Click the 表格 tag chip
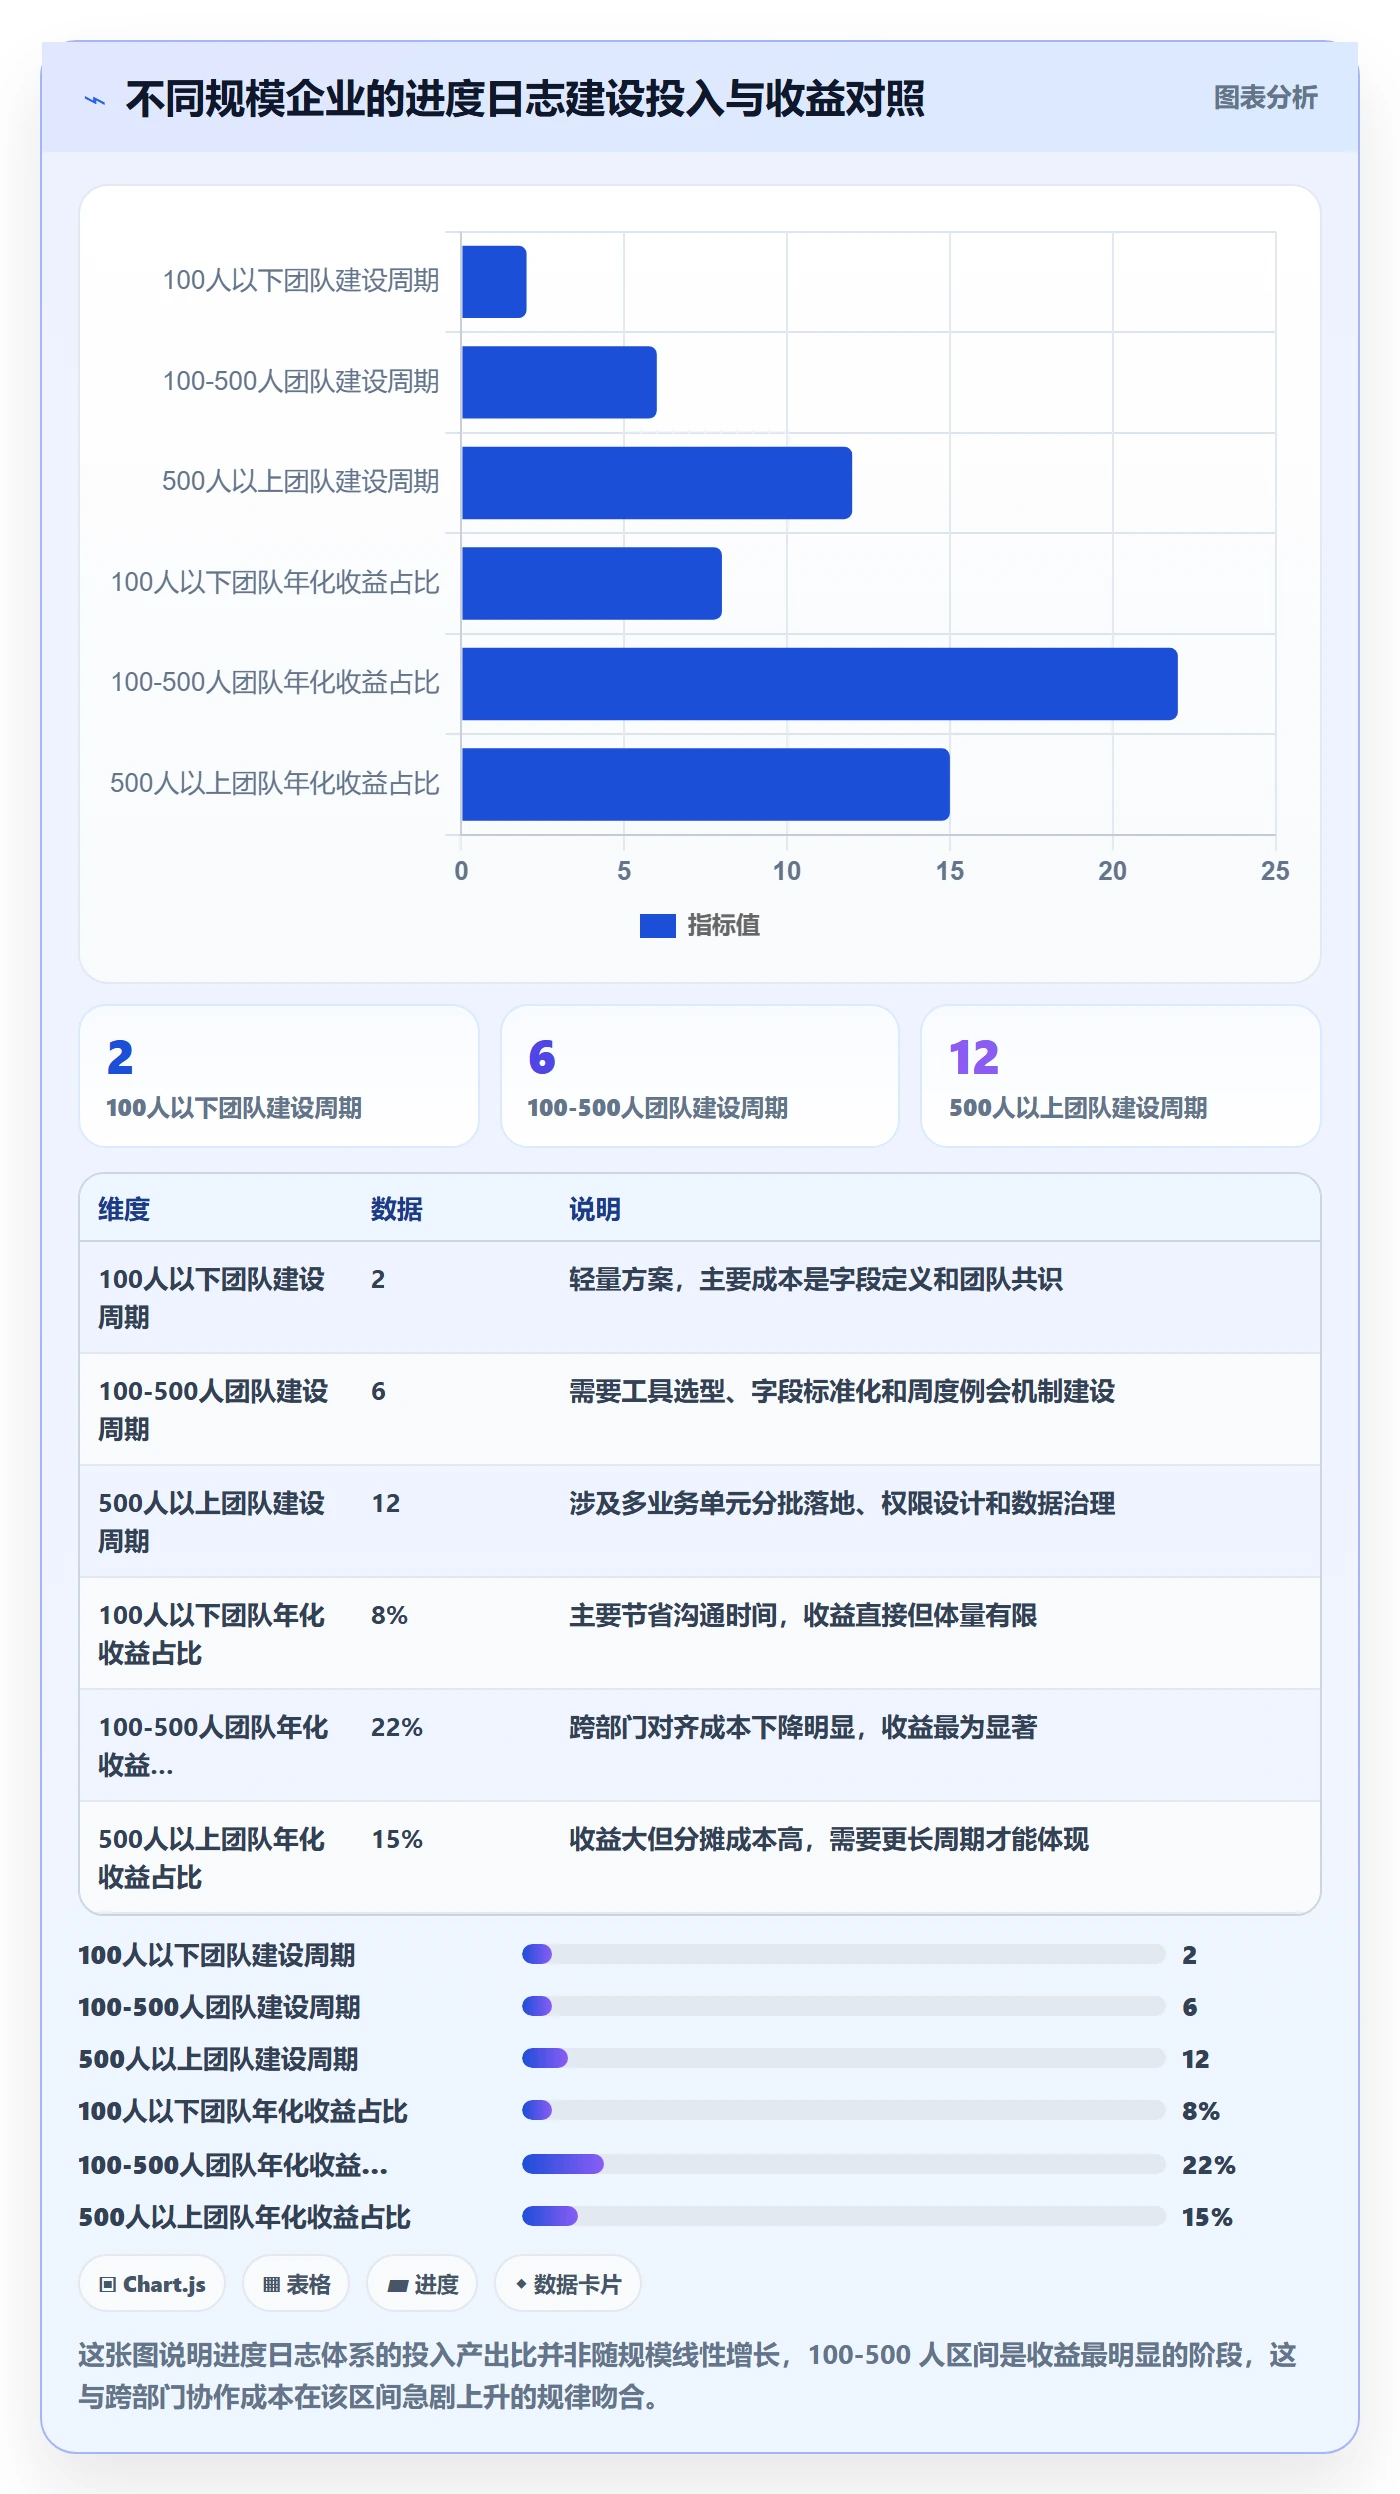The image size is (1400, 2494). [296, 2284]
